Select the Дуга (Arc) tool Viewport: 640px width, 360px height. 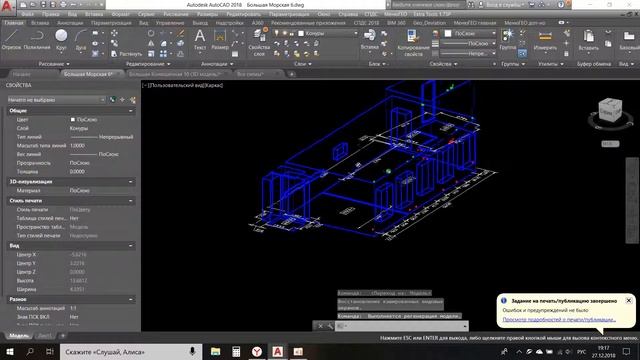[81, 40]
